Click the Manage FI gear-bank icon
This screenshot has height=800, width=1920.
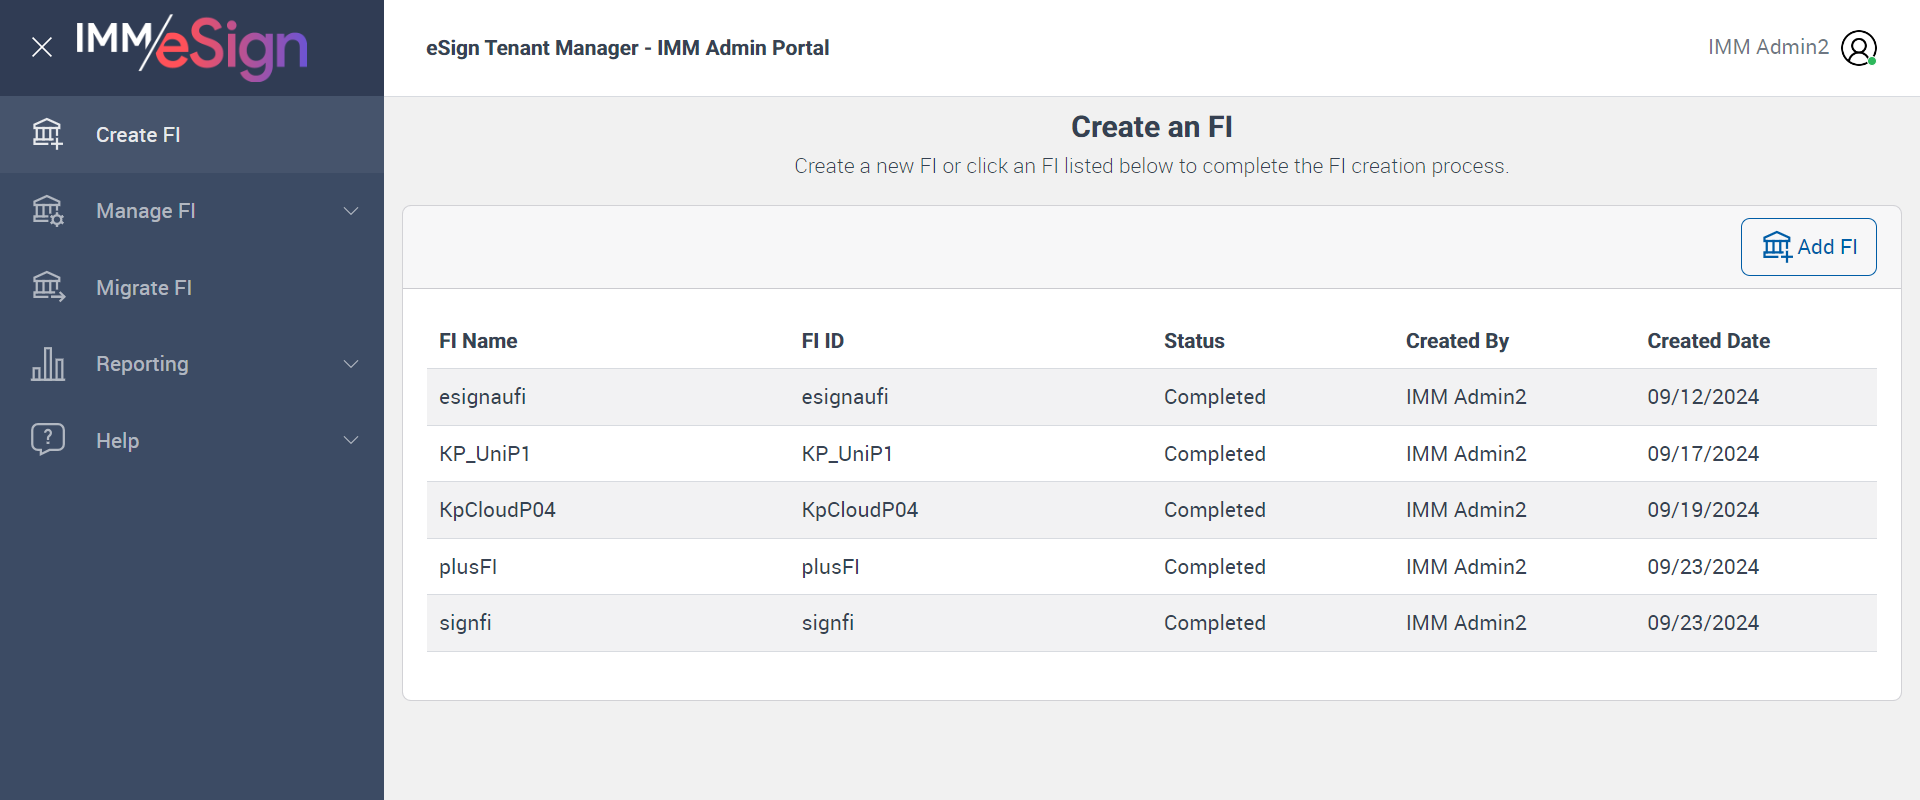coord(47,211)
